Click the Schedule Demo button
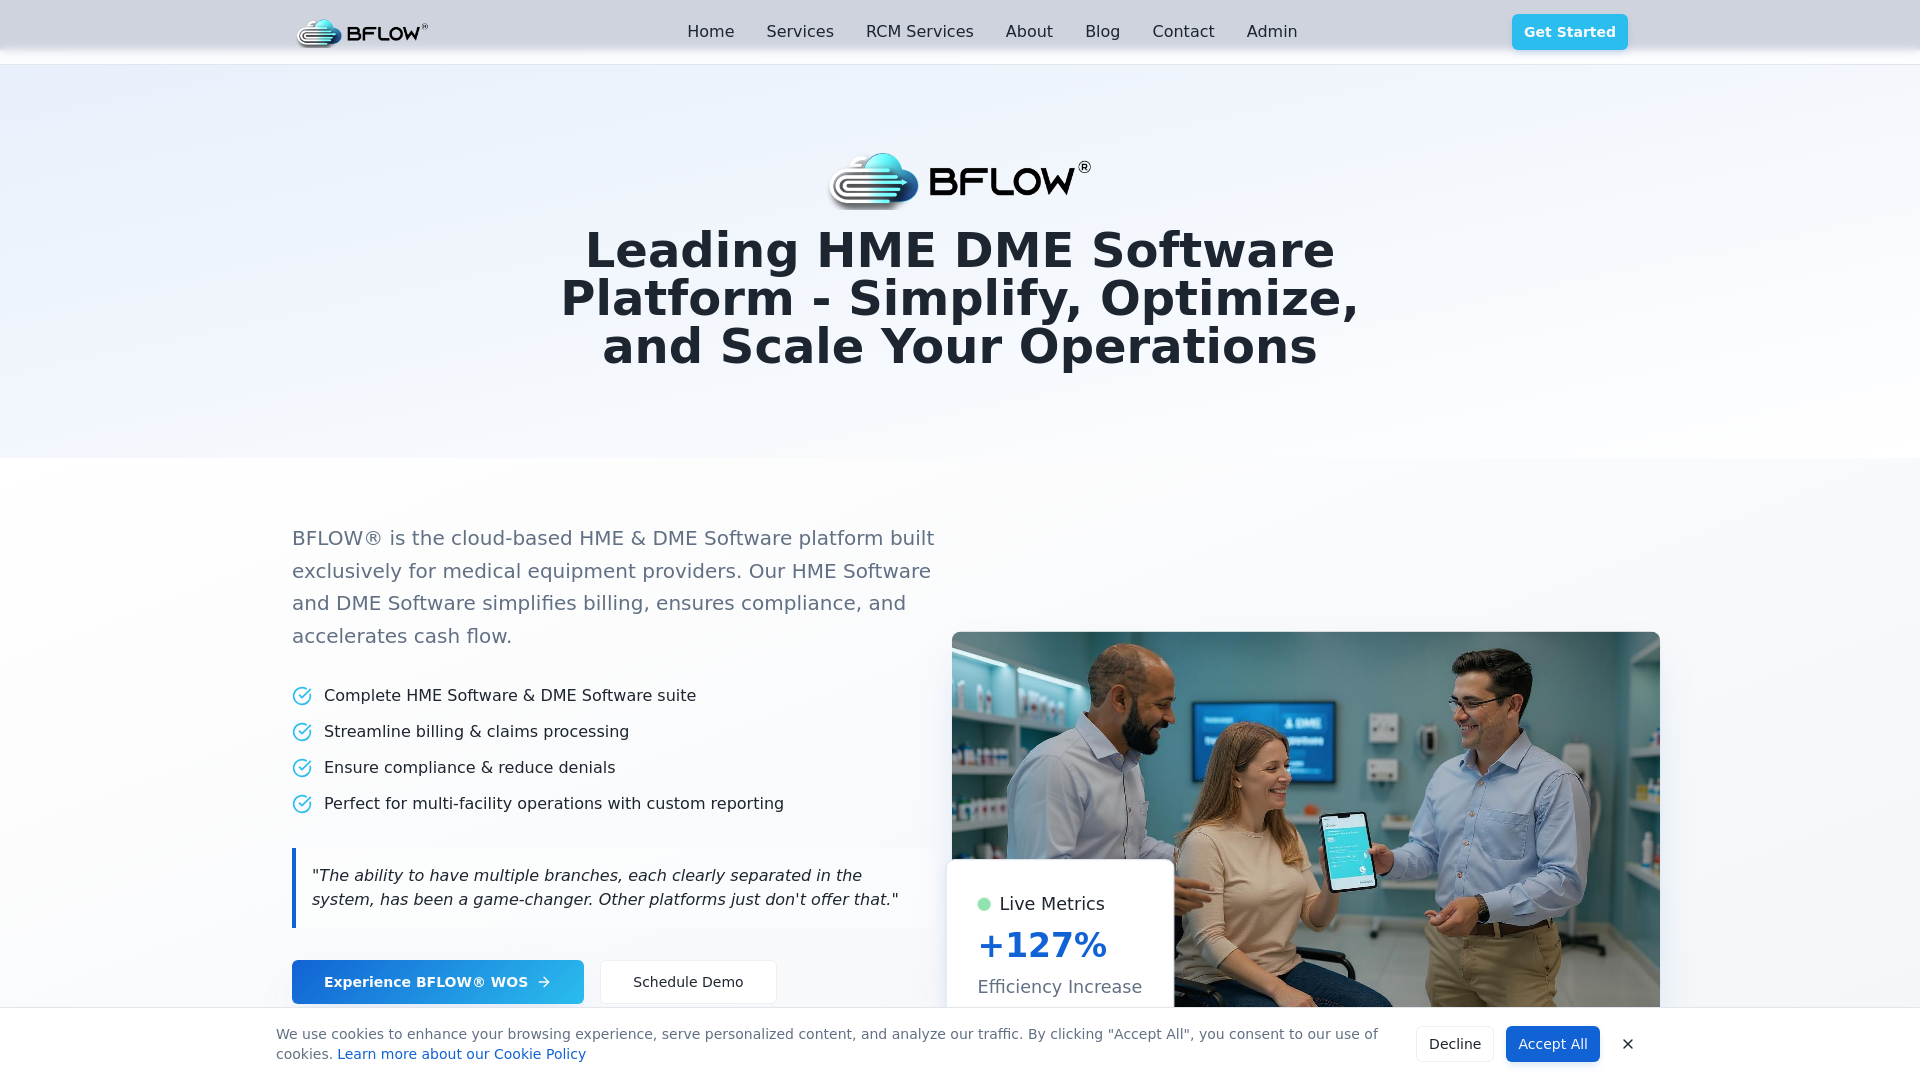This screenshot has height=1080, width=1920. (x=688, y=982)
